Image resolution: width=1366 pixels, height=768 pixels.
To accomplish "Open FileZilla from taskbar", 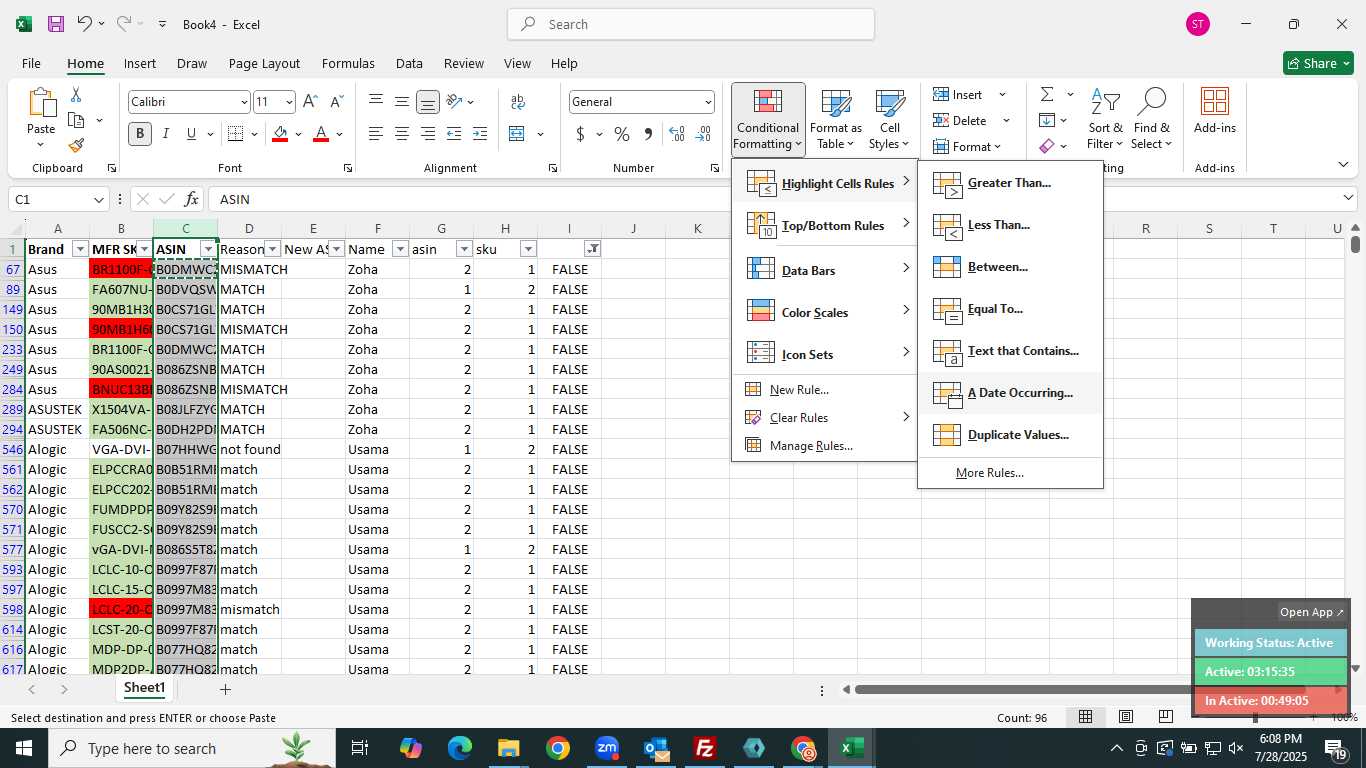I will pos(705,748).
